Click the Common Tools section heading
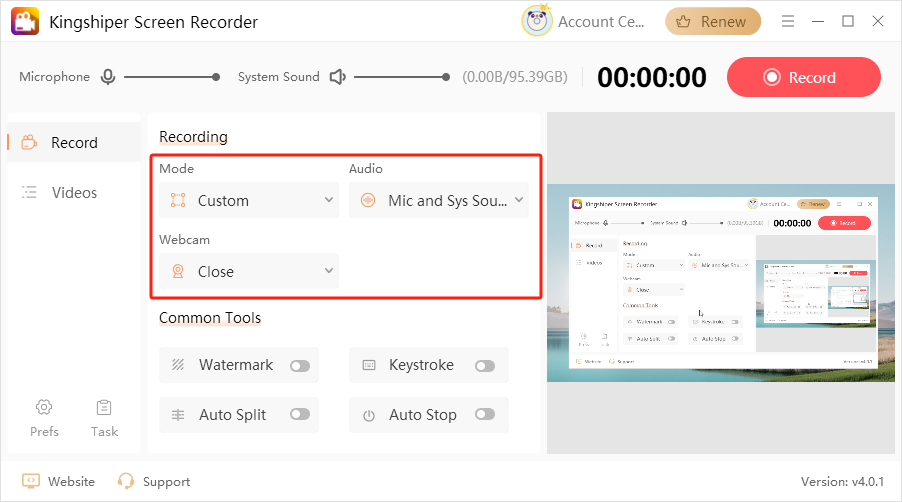Screen dimensions: 902x502 pyautogui.click(x=210, y=317)
